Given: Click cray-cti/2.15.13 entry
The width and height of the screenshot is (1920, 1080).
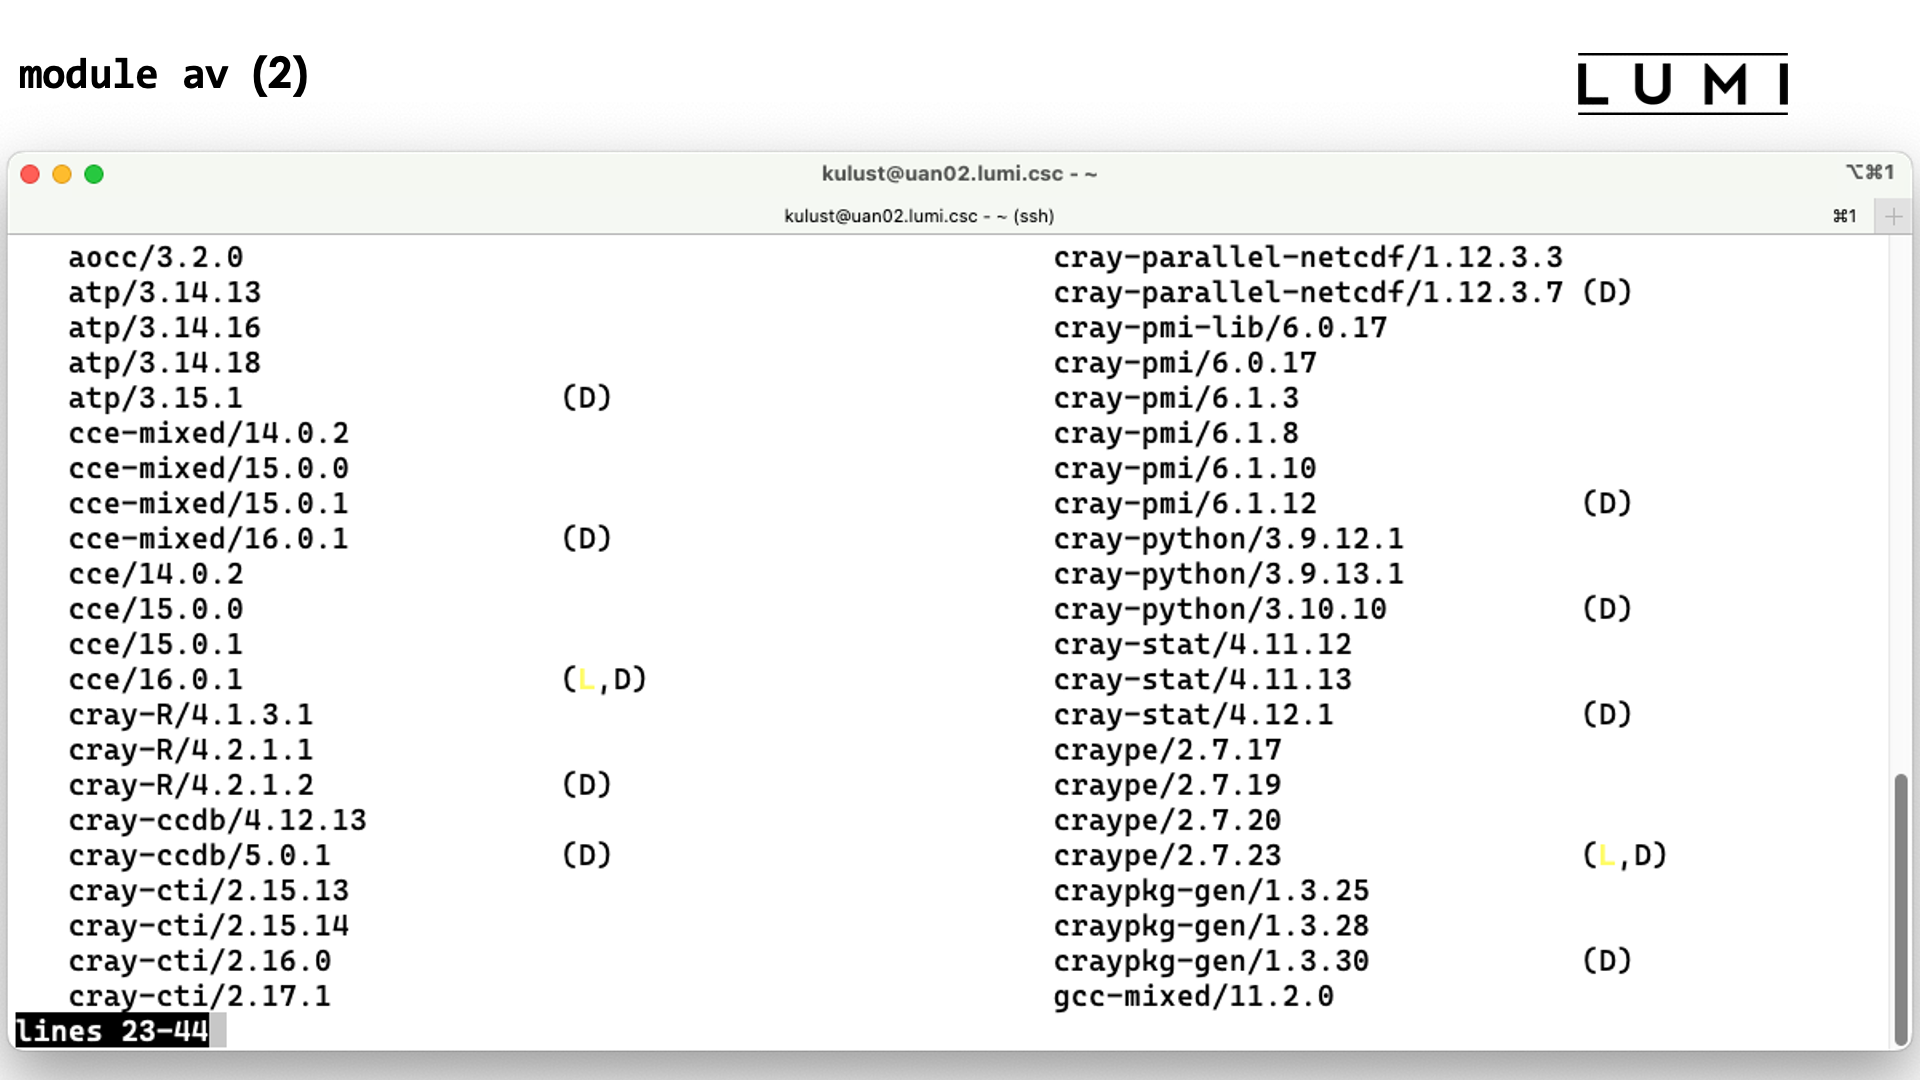Looking at the screenshot, I should pos(209,891).
